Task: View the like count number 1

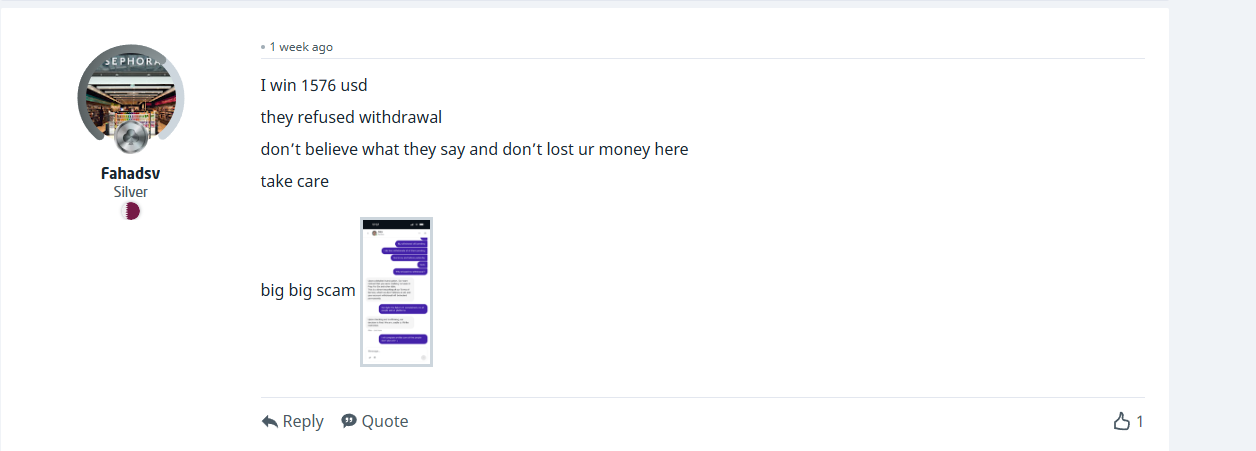Action: coord(1140,422)
